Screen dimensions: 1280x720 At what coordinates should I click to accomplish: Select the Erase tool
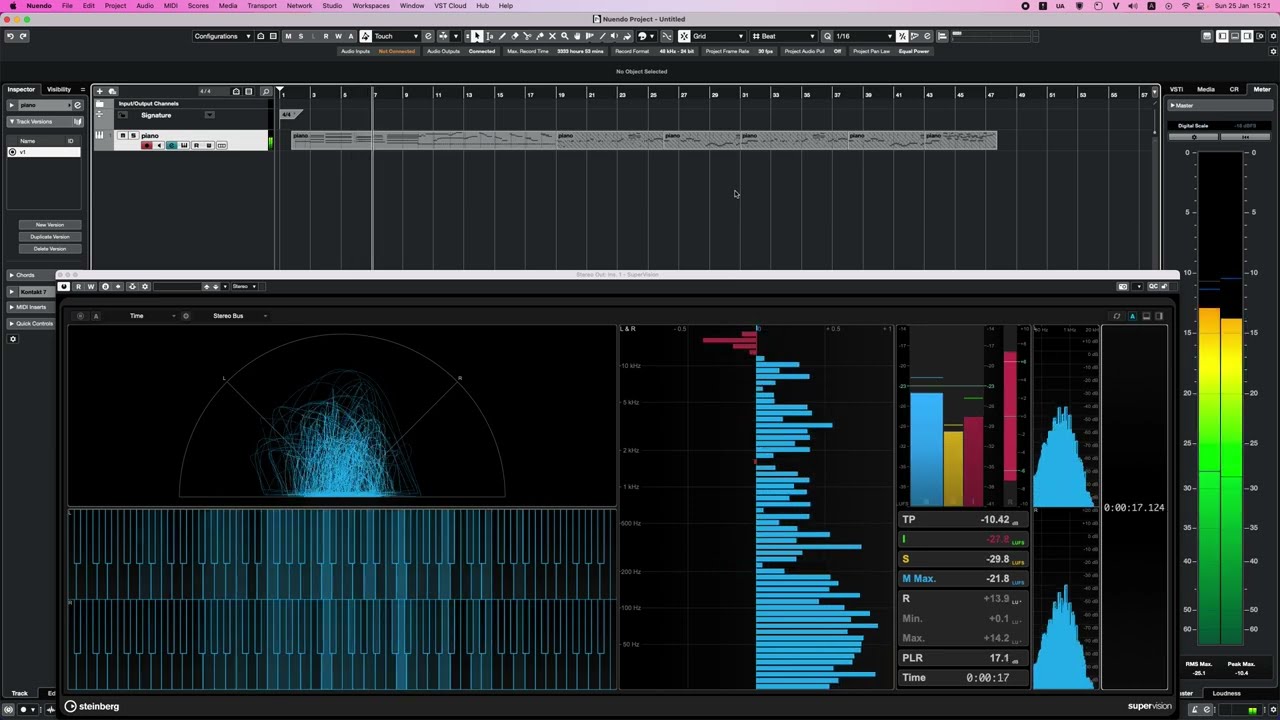tap(514, 36)
